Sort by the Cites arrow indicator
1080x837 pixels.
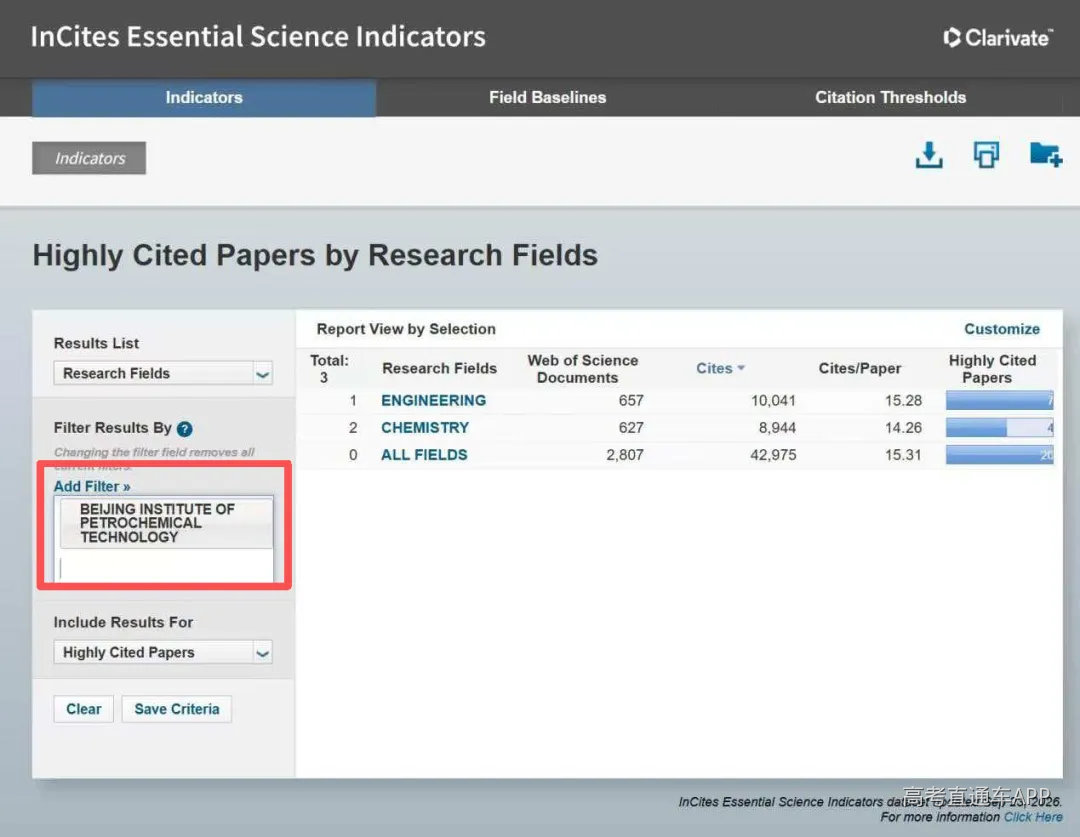[x=741, y=368]
